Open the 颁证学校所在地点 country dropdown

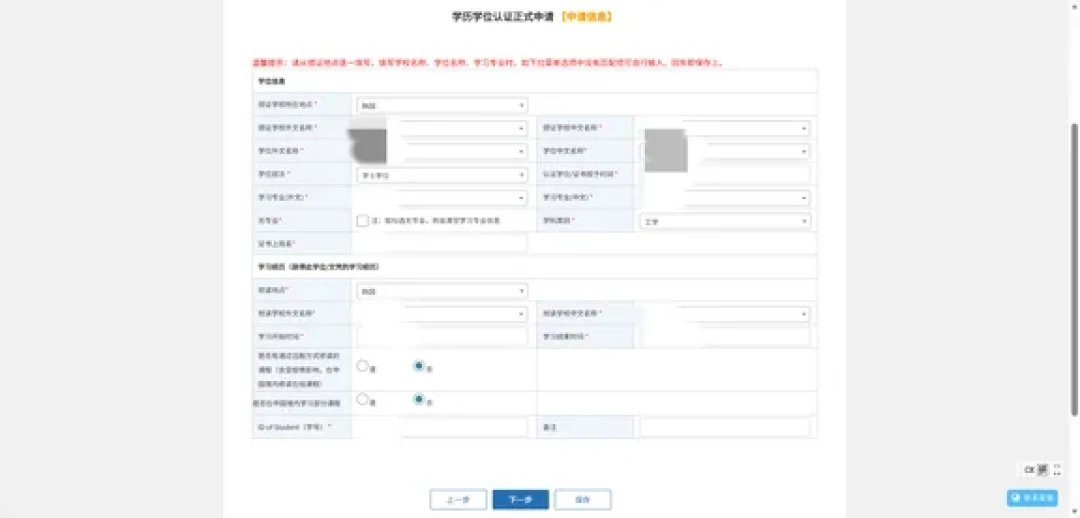pyautogui.click(x=442, y=105)
